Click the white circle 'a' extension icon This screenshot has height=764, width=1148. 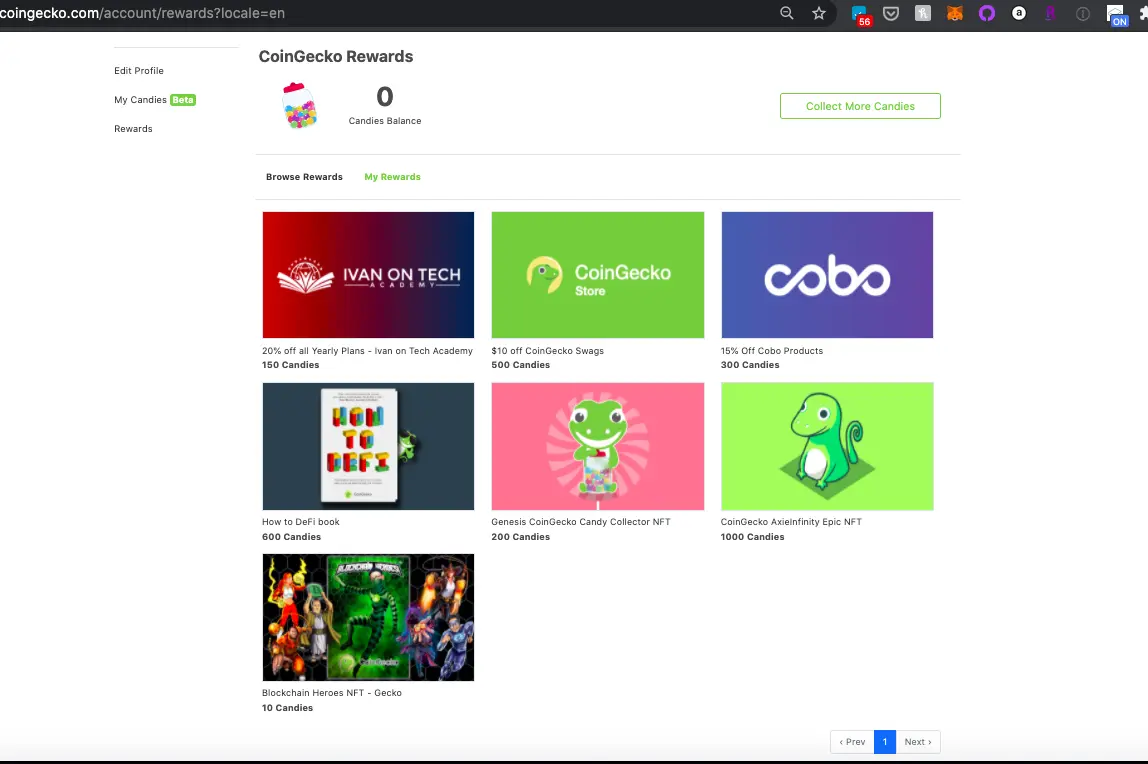pos(1018,13)
